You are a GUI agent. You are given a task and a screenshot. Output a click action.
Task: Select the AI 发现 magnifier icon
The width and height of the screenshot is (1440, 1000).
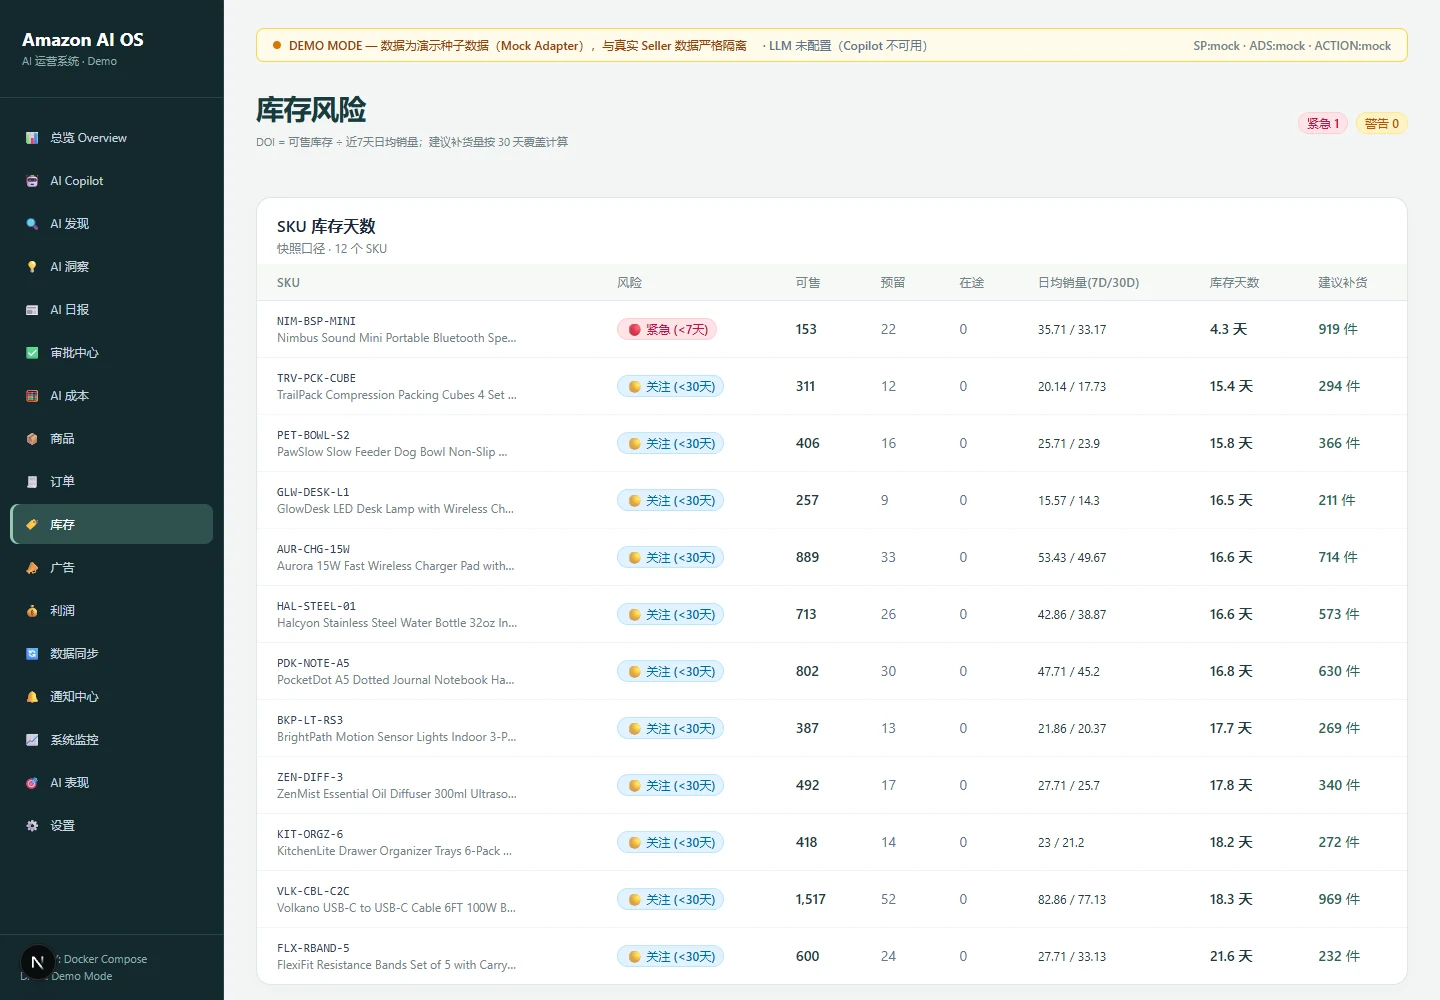tap(32, 224)
